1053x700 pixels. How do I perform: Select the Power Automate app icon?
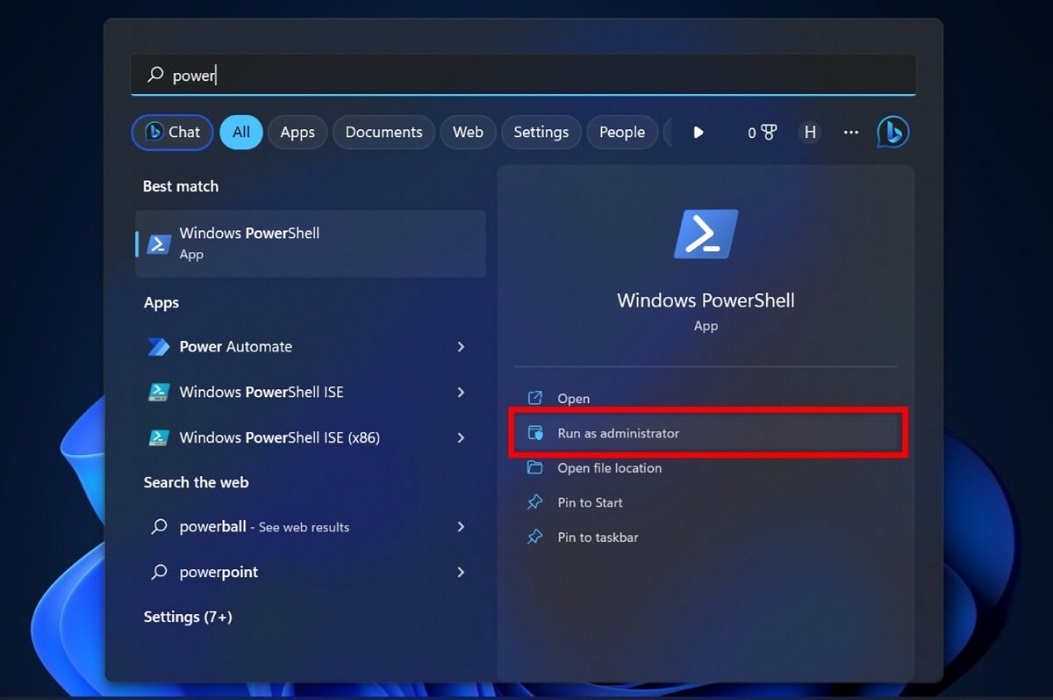(x=159, y=347)
